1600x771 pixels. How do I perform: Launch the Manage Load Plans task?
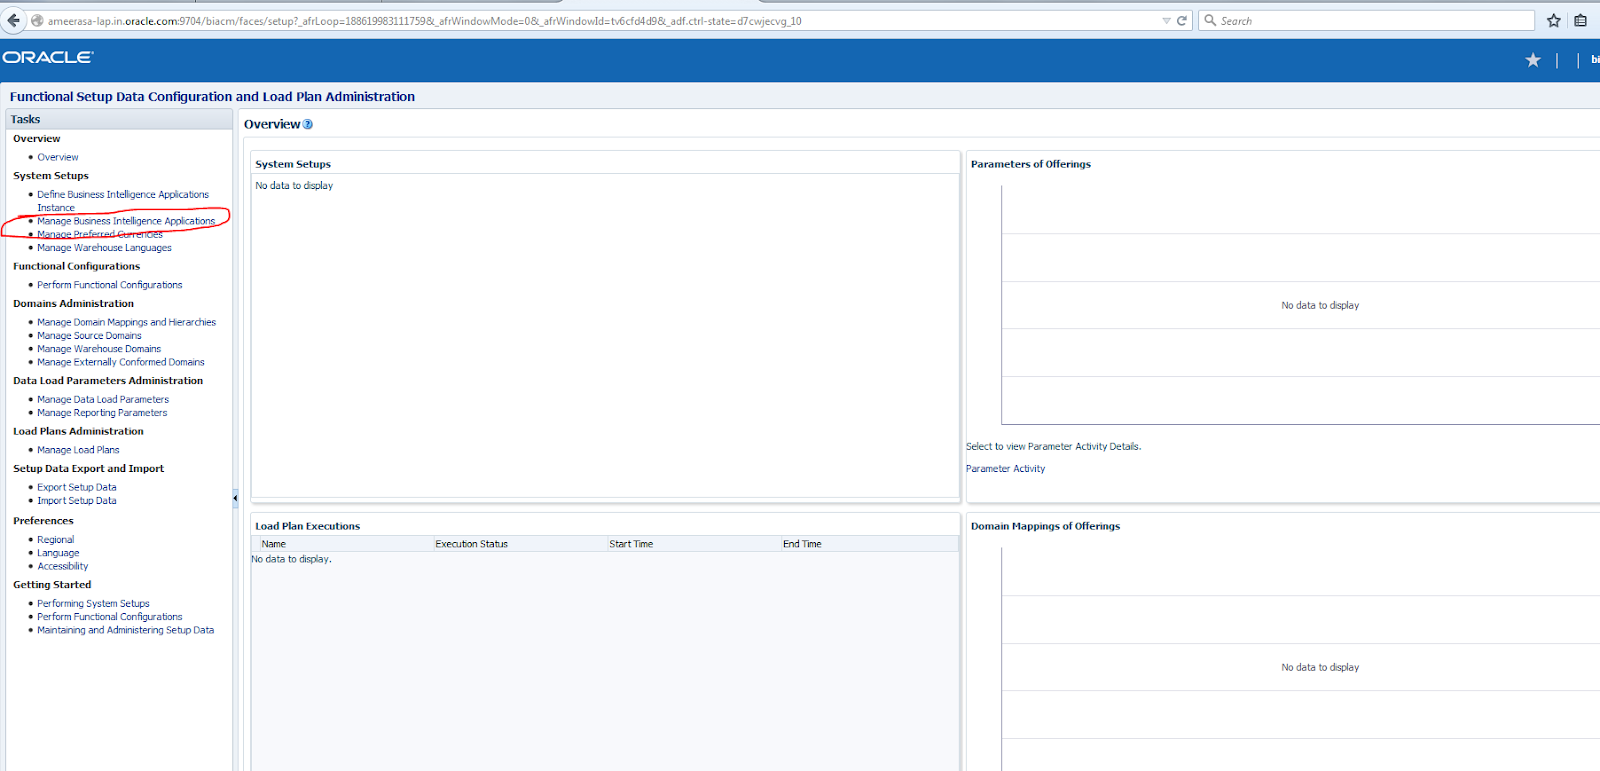coord(78,450)
